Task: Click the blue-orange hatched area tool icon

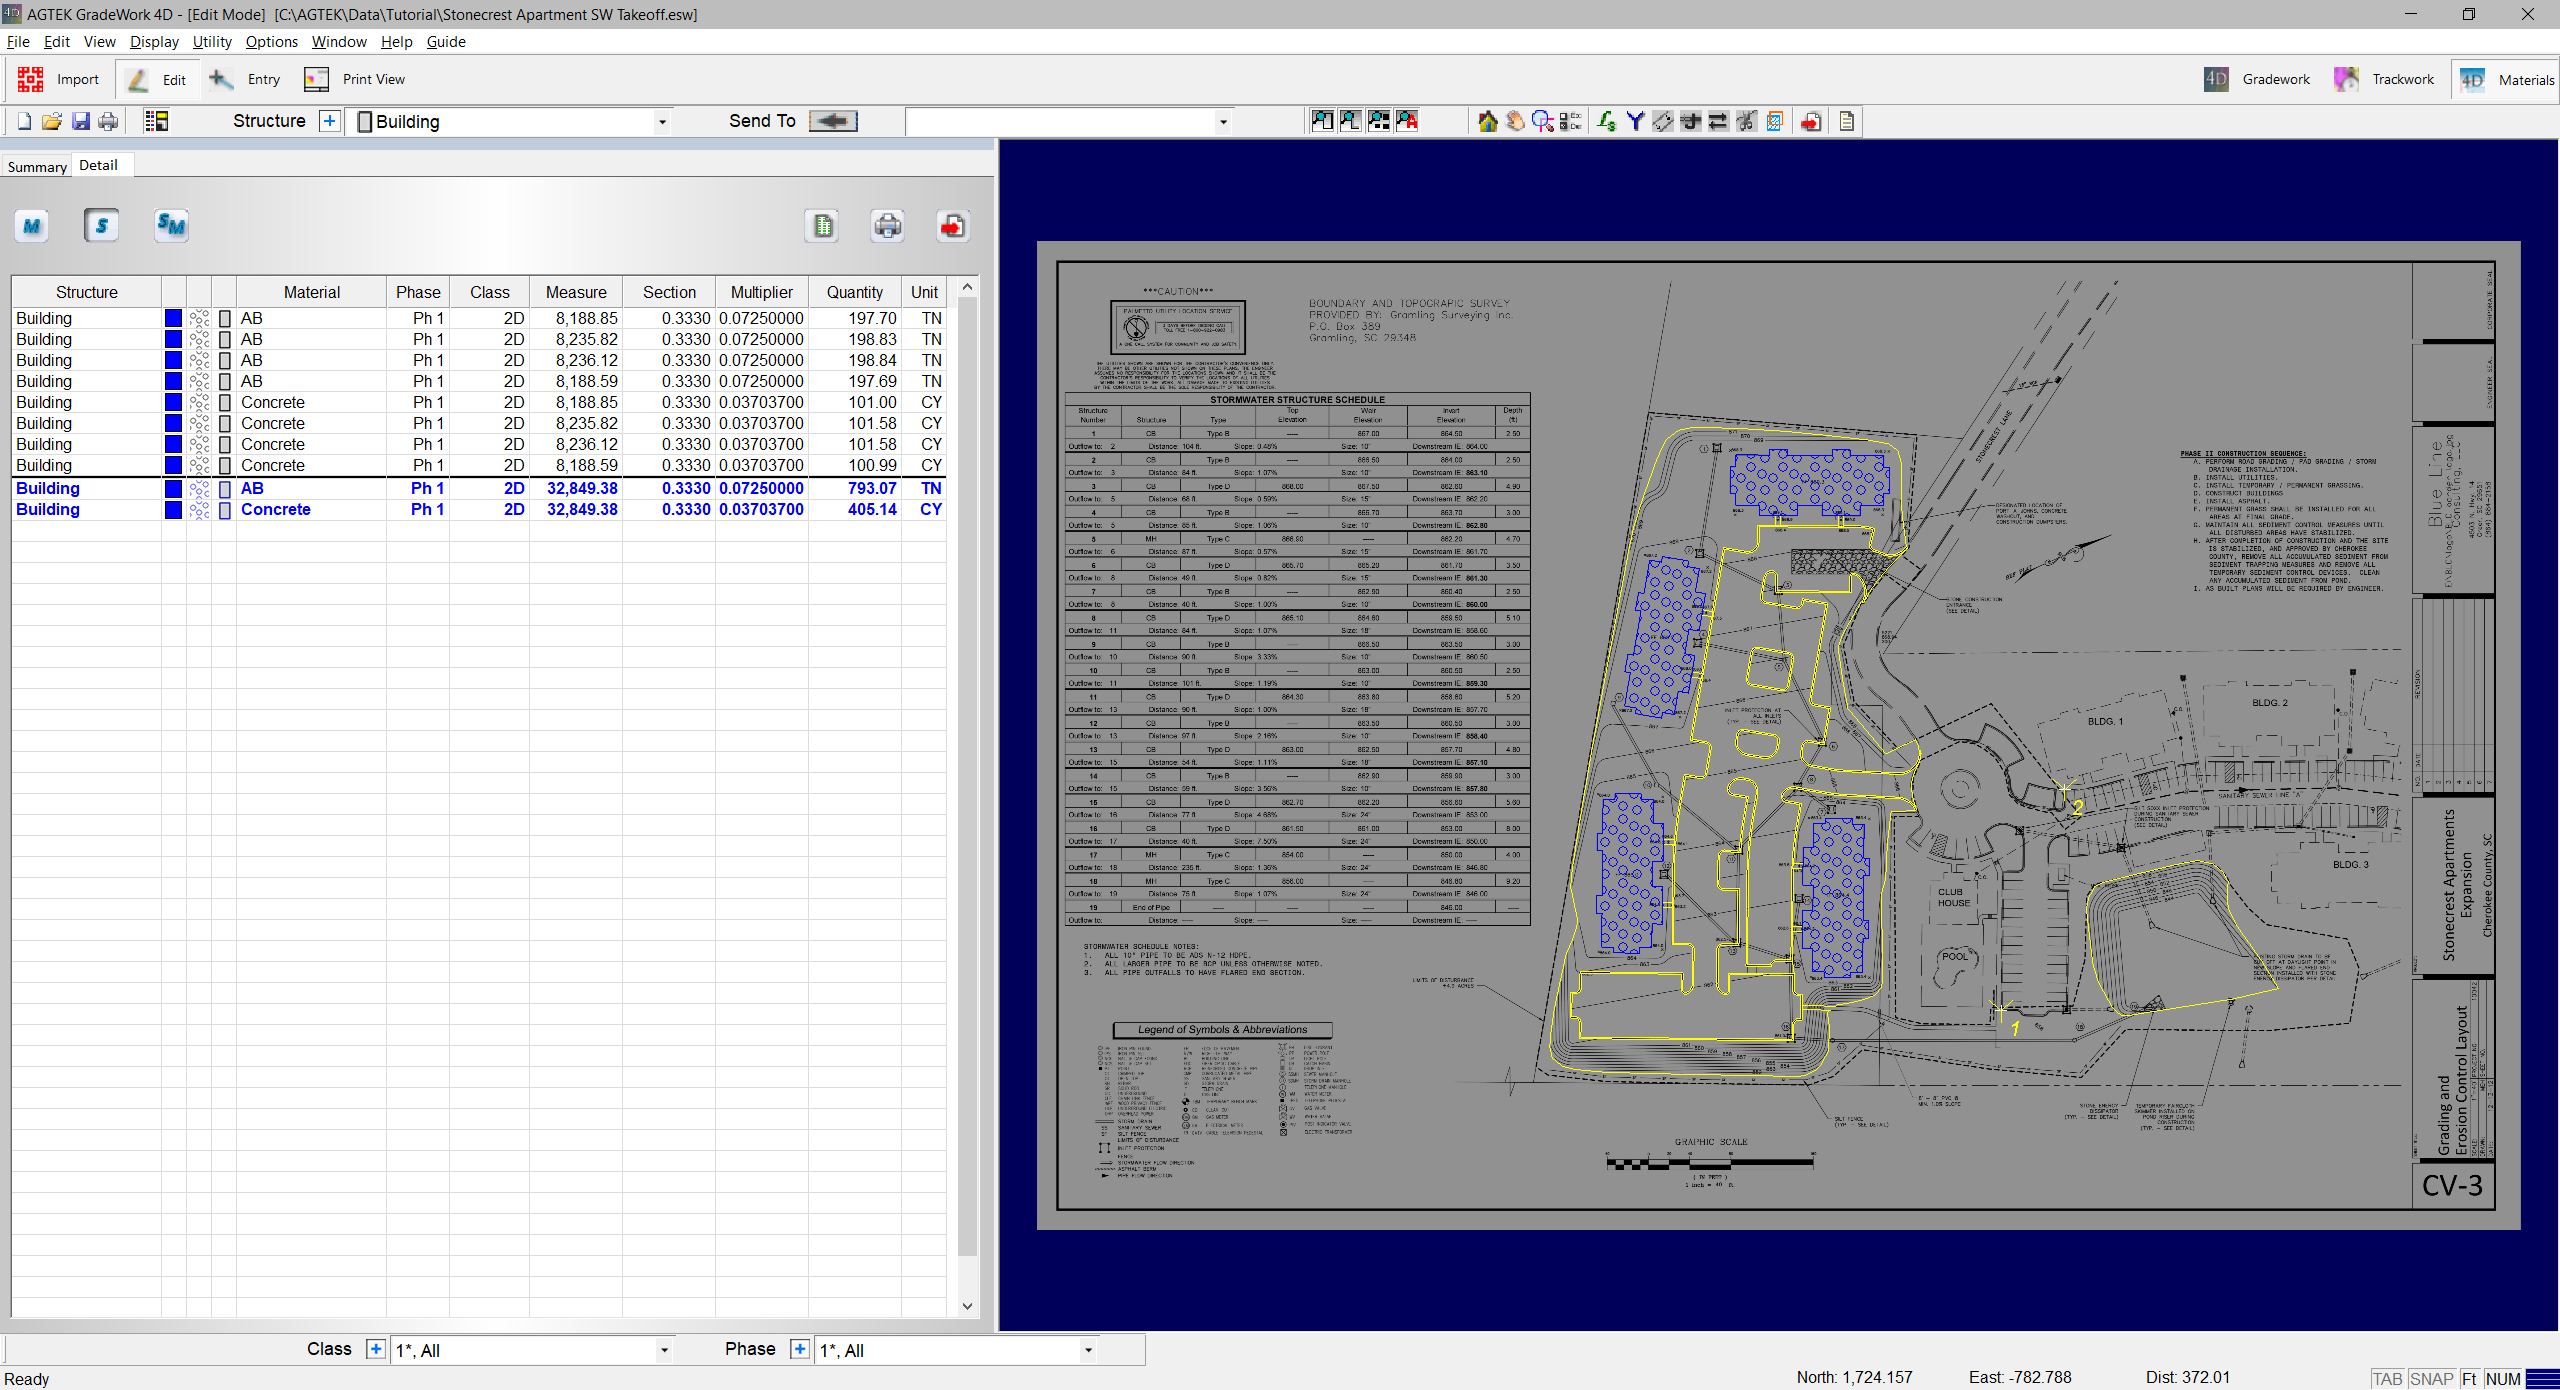Action: [x=1774, y=121]
